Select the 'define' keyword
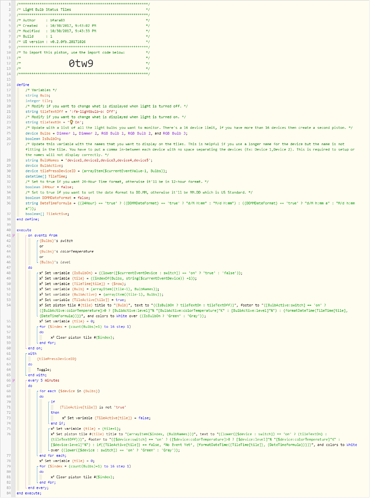Screen dimensions: 372x500 [x=23, y=85]
